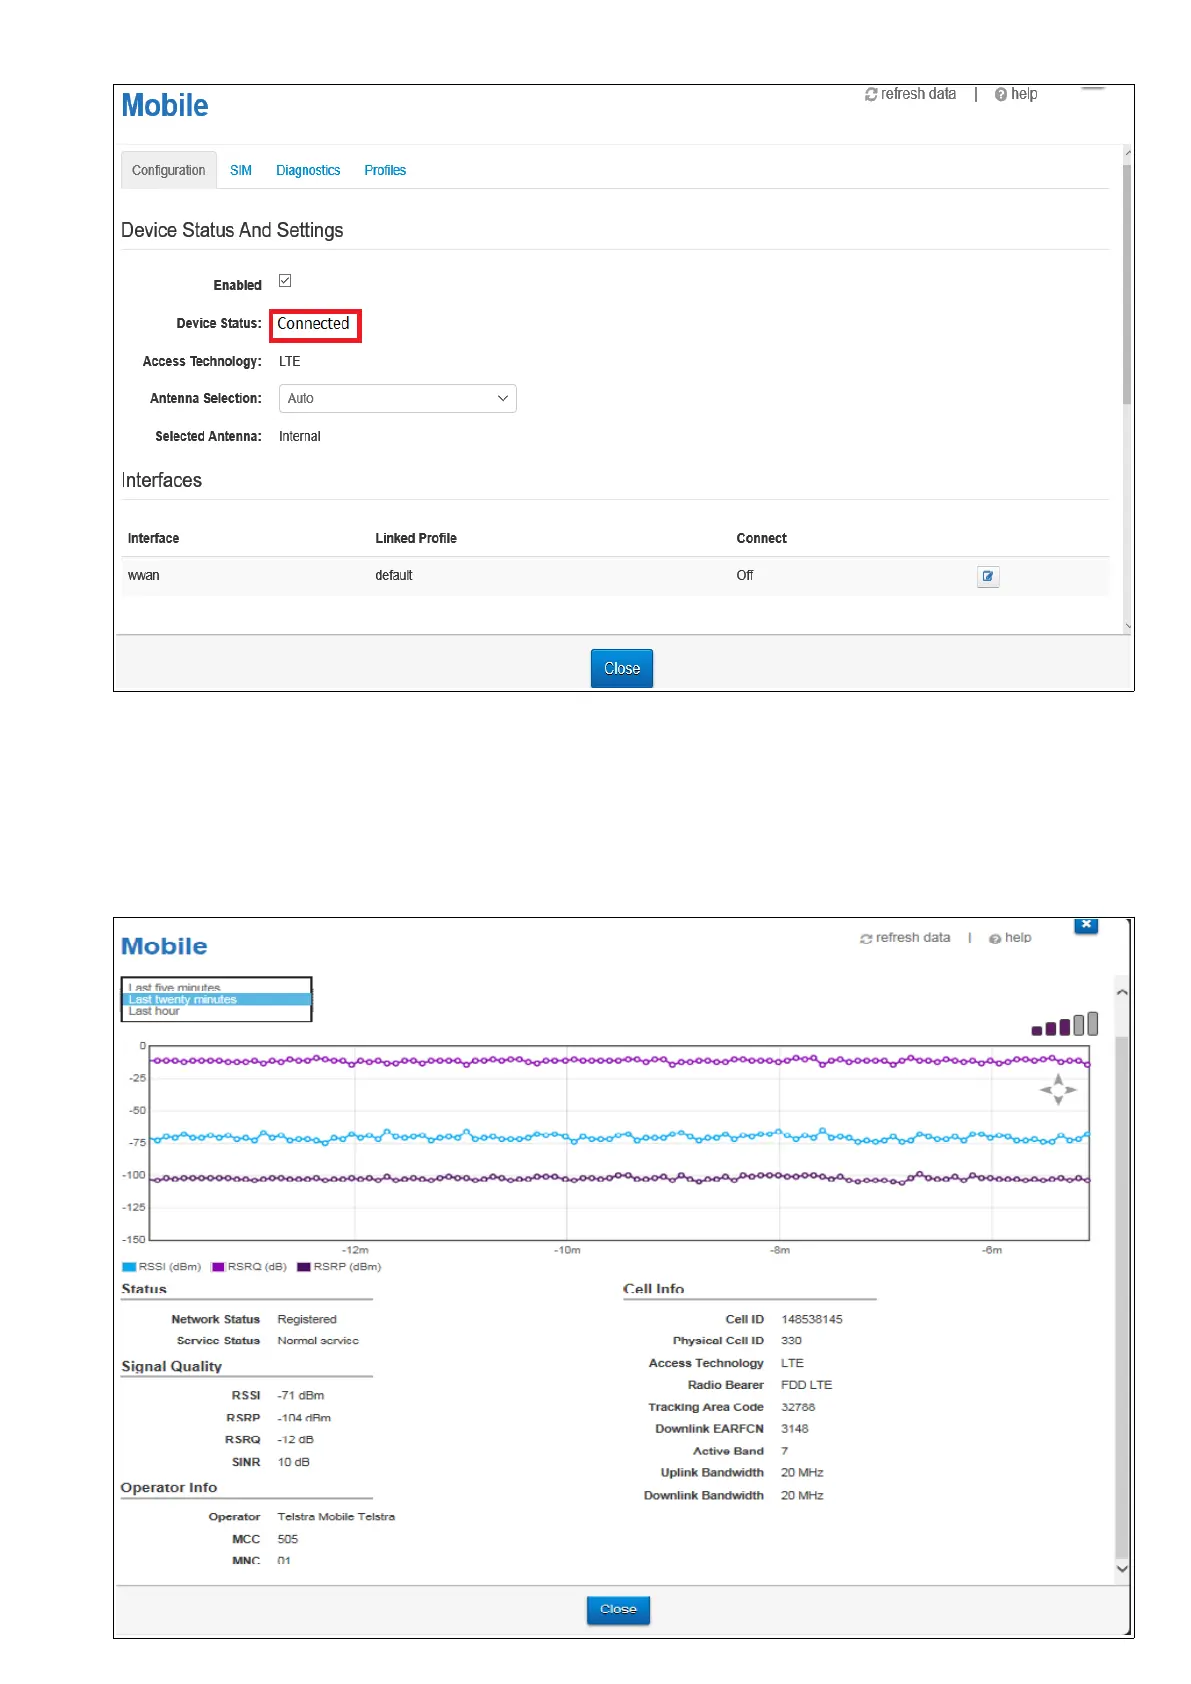Click the SINR value 10 dB
This screenshot has height=1684, width=1191.
(x=294, y=1462)
